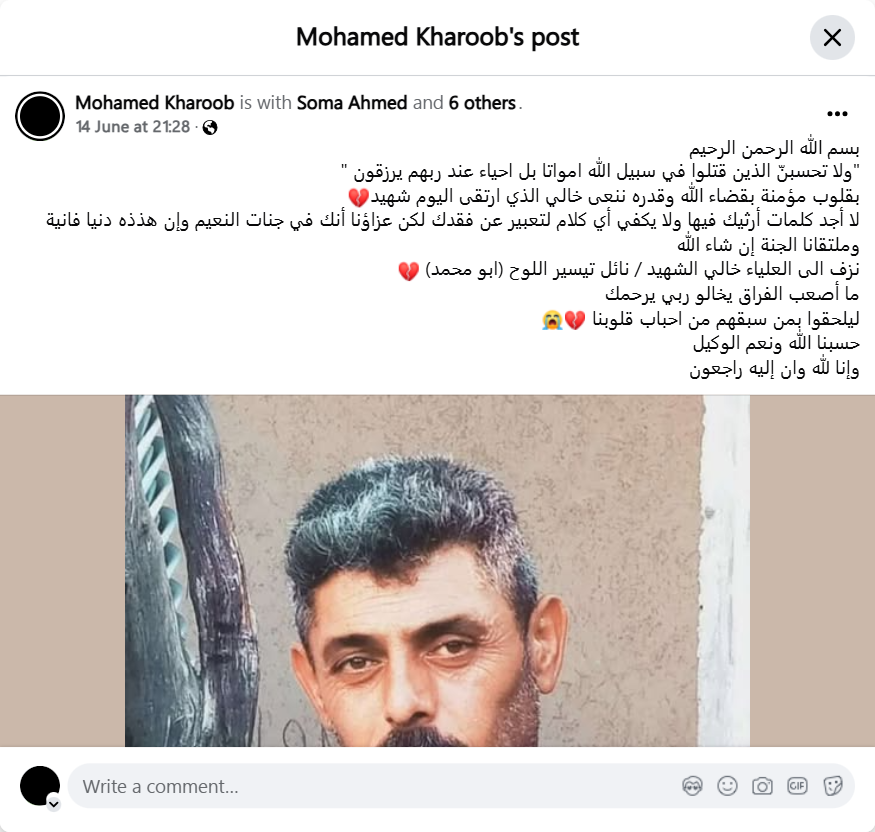Click the Arabic post text body
The height and width of the screenshot is (832, 875).
[x=453, y=259]
